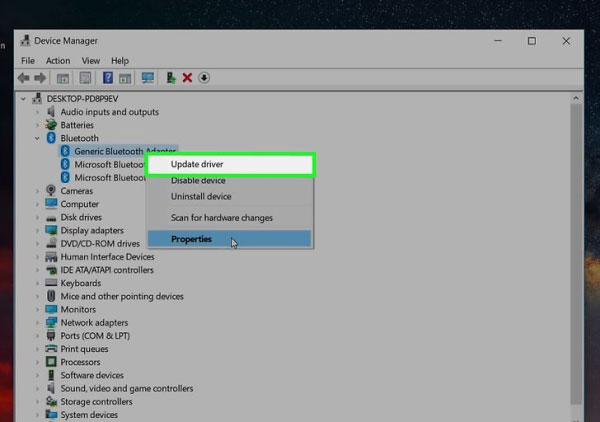Click the Processors chip icon

[51, 362]
